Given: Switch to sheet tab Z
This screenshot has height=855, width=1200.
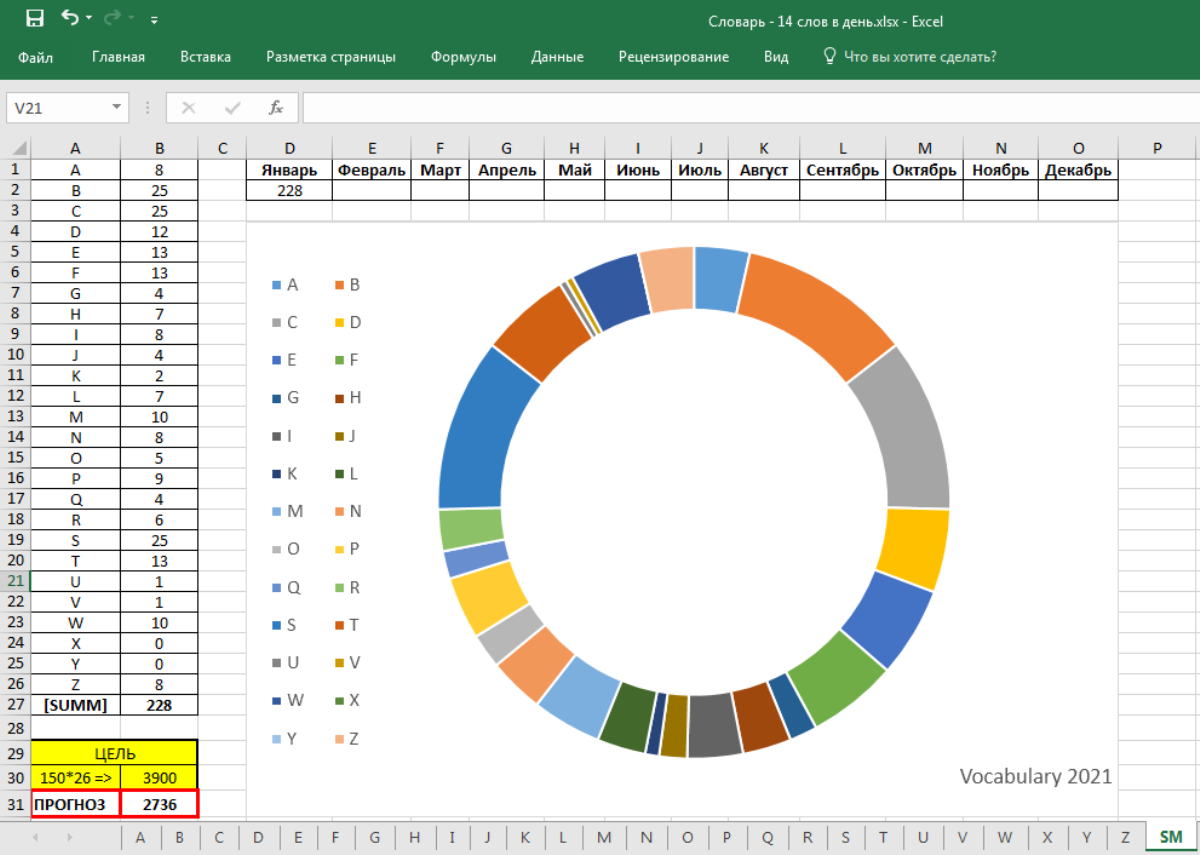Looking at the screenshot, I should [1125, 837].
